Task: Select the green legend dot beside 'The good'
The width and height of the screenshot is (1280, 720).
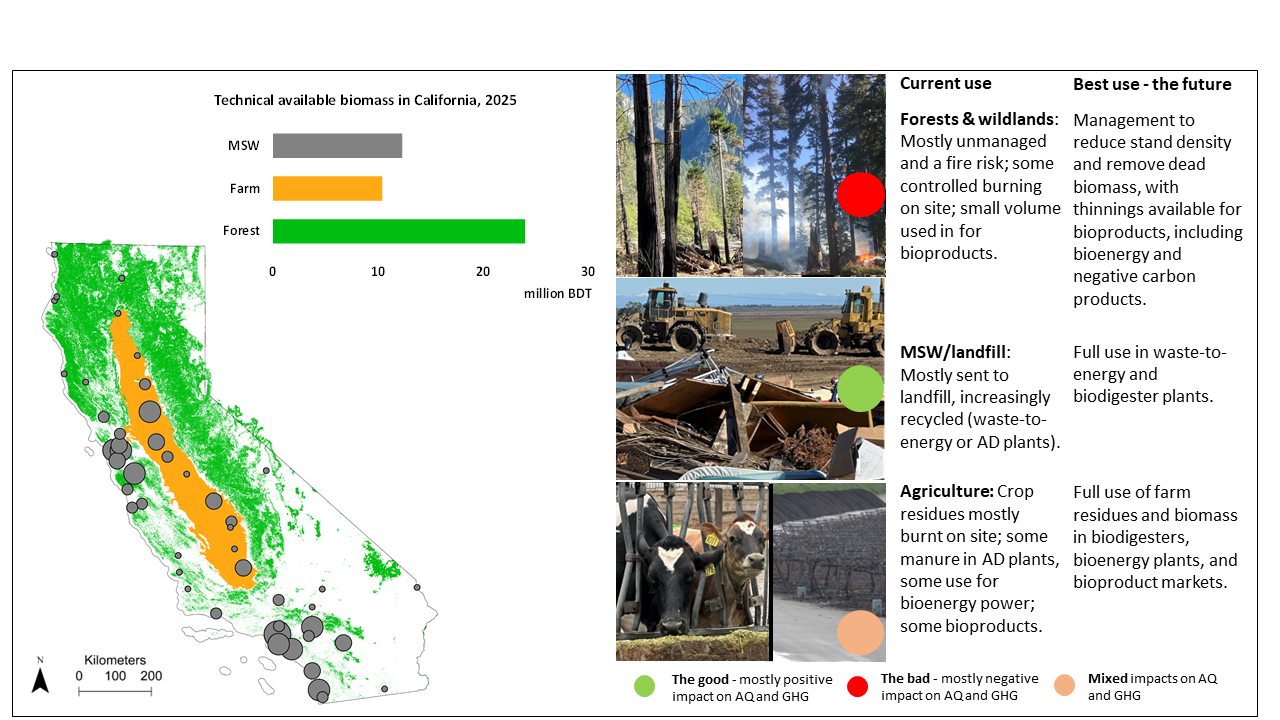Action: tap(645, 686)
